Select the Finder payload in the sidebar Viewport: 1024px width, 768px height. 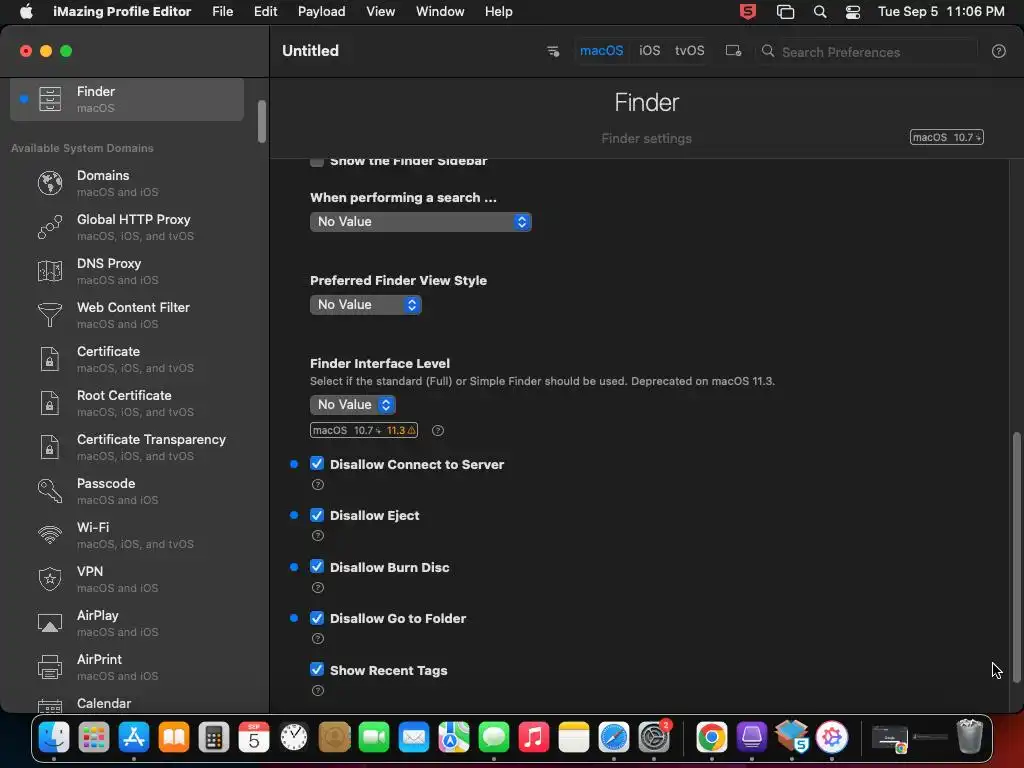(127, 99)
